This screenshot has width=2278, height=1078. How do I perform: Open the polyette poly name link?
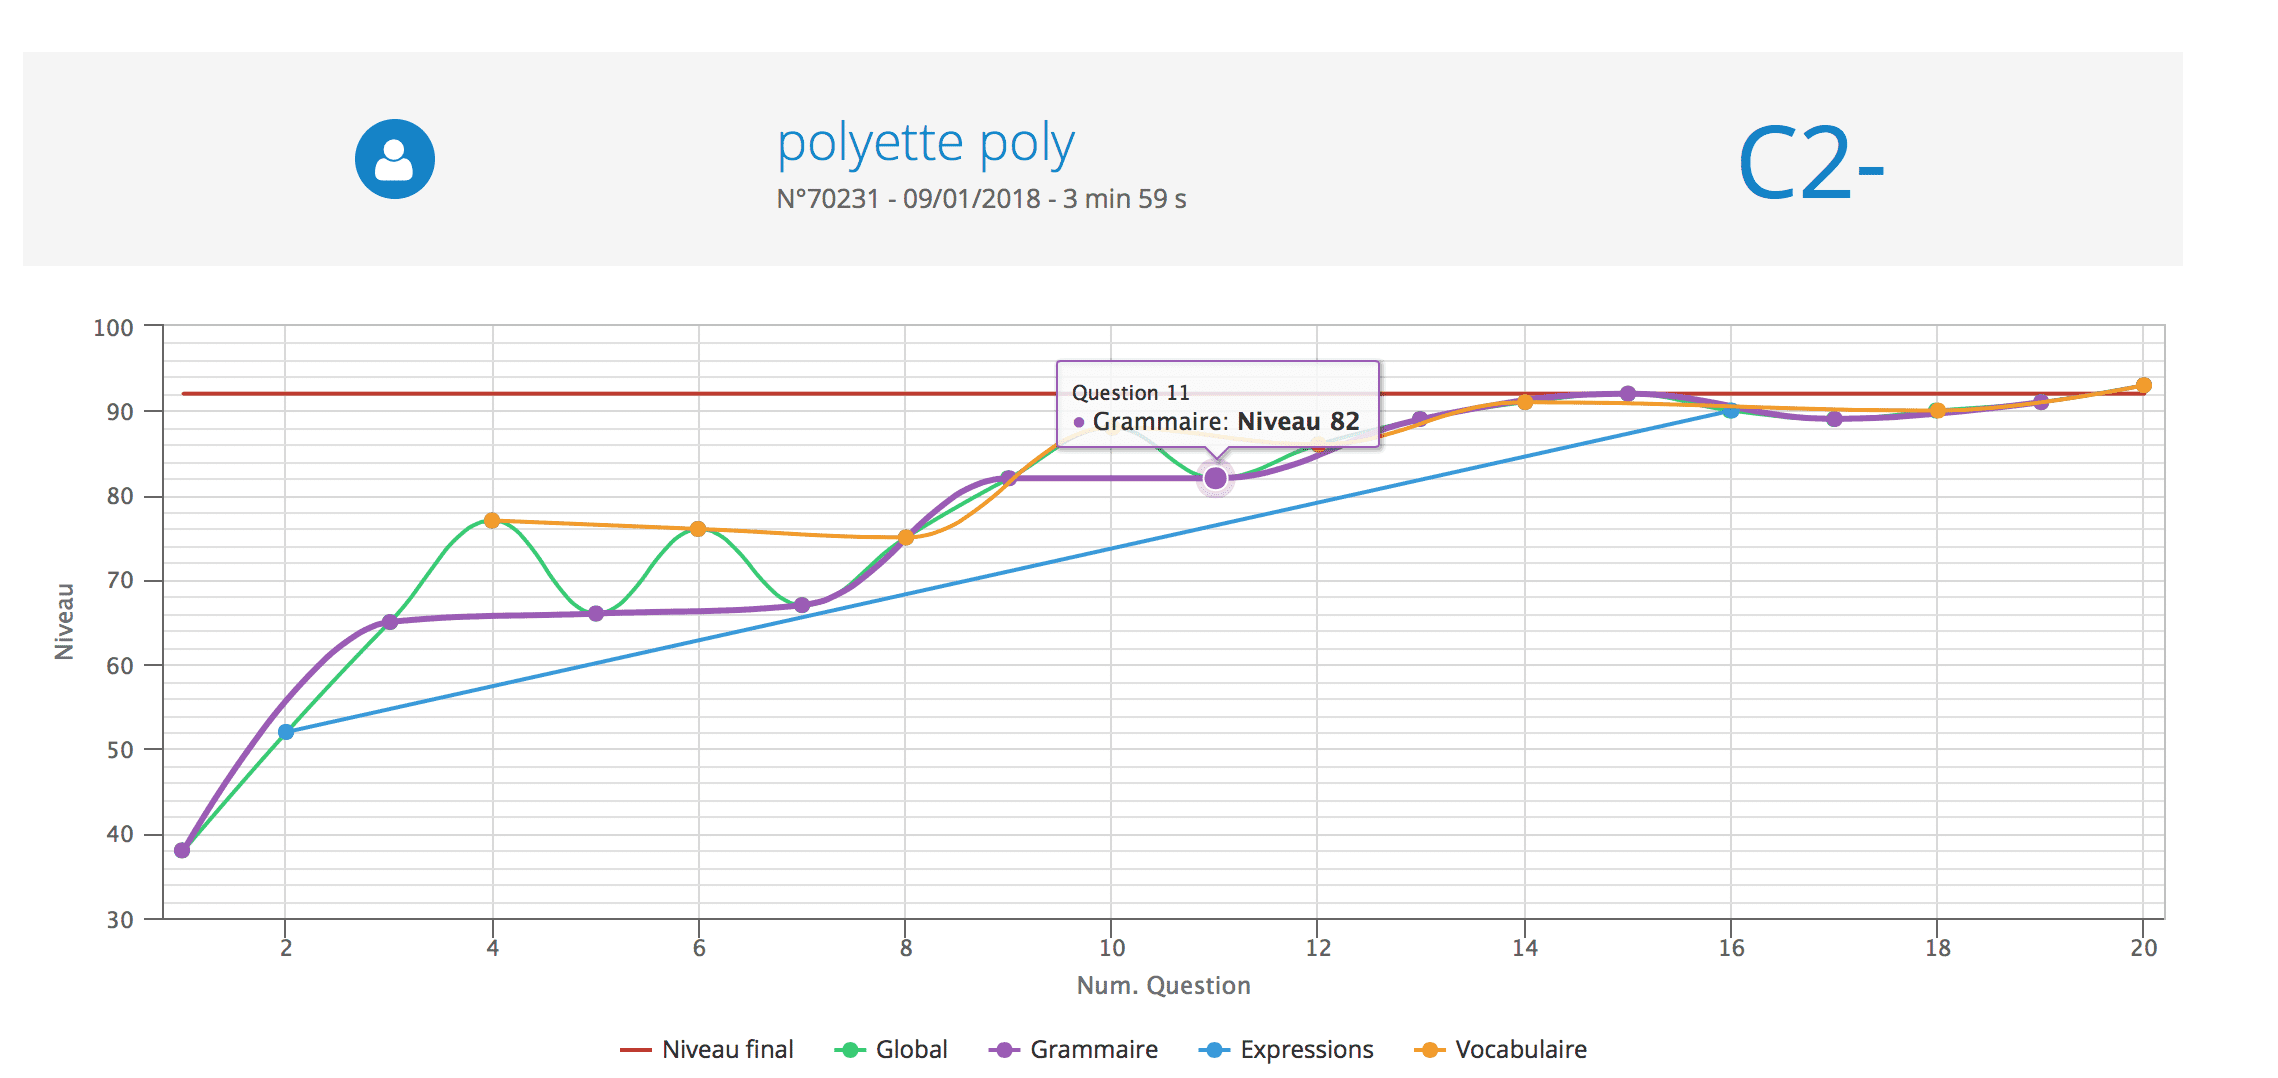[x=926, y=143]
